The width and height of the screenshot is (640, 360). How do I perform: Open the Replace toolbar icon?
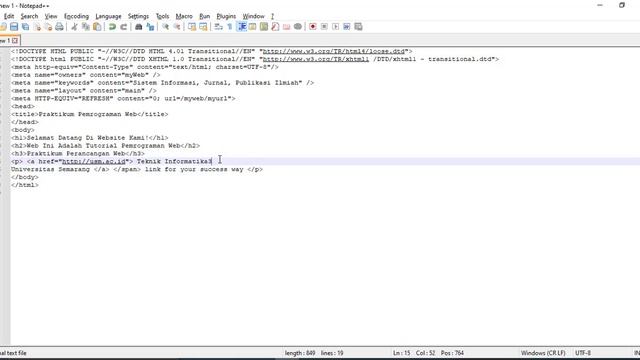(150, 27)
